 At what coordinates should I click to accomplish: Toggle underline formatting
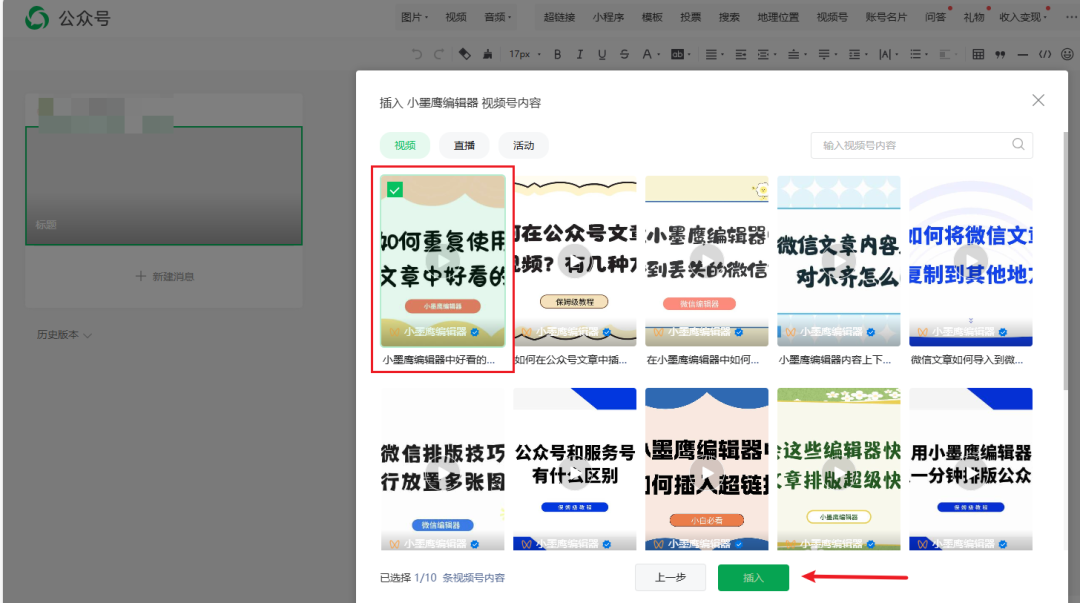coord(601,54)
